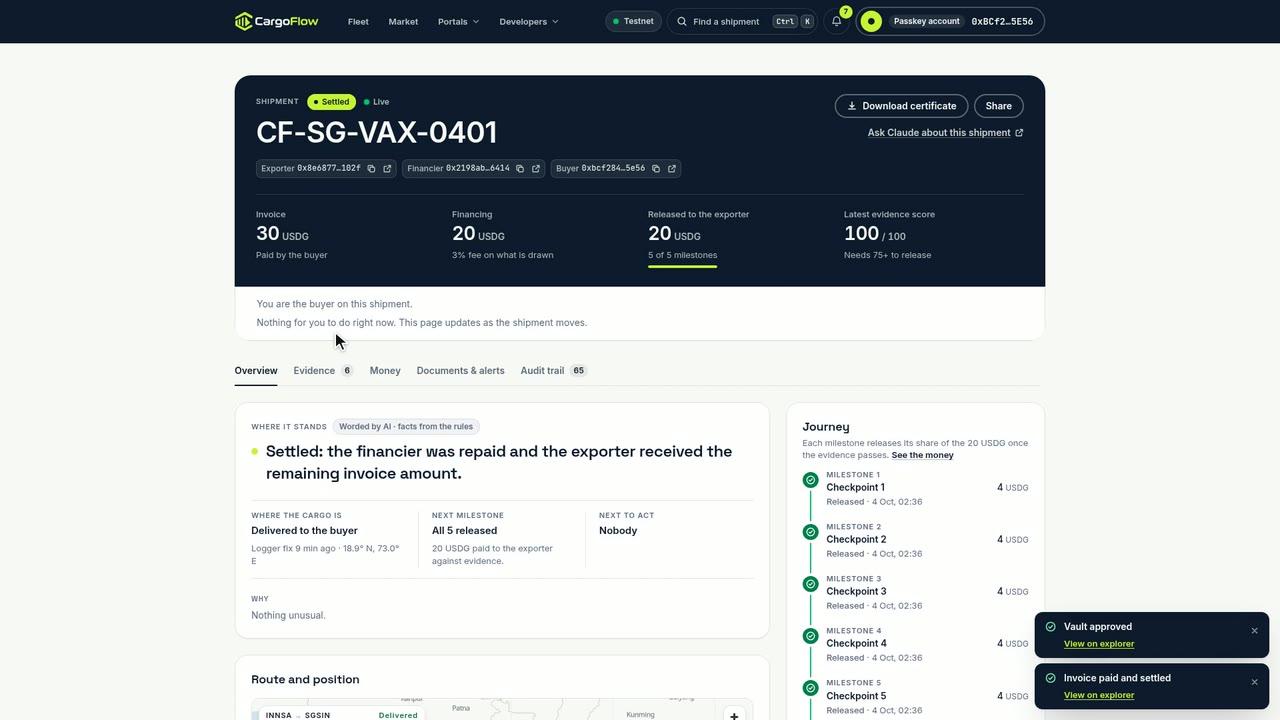The width and height of the screenshot is (1280, 720).
Task: View Invoice paid on explorer
Action: (x=1099, y=695)
